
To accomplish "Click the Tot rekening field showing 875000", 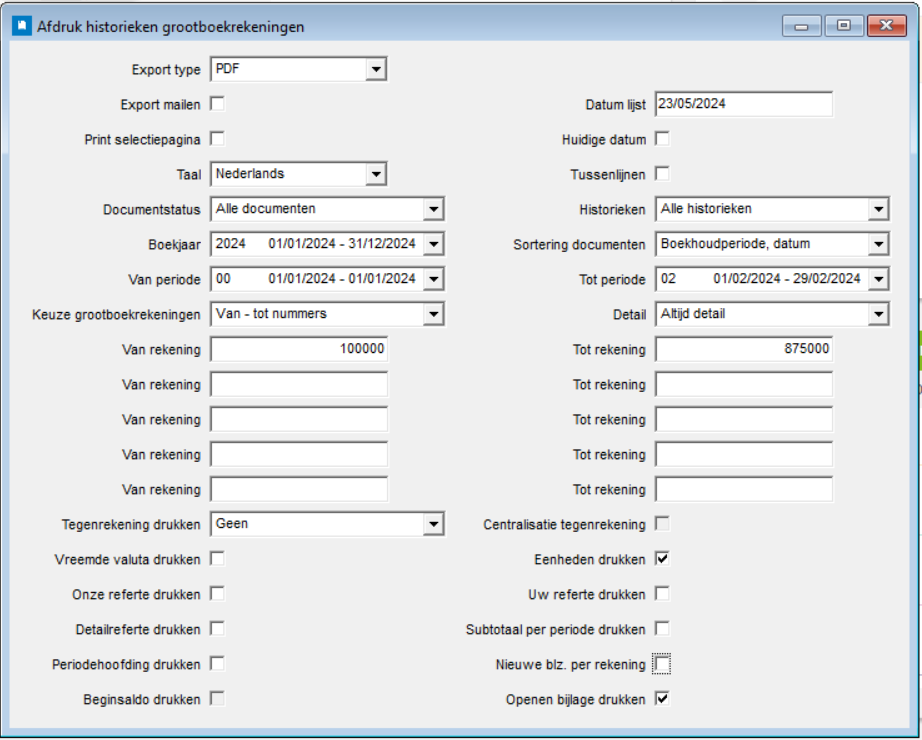I will click(743, 349).
